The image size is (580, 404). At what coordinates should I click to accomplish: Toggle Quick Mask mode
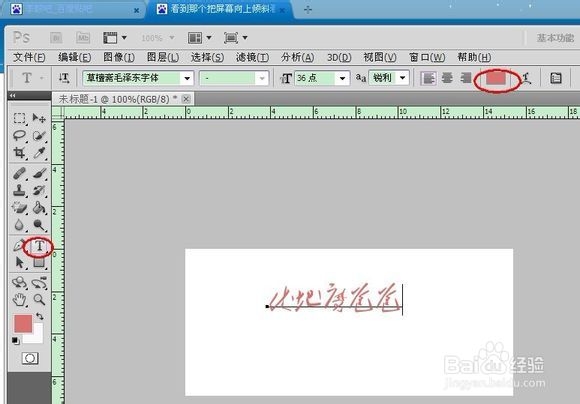pyautogui.click(x=30, y=358)
